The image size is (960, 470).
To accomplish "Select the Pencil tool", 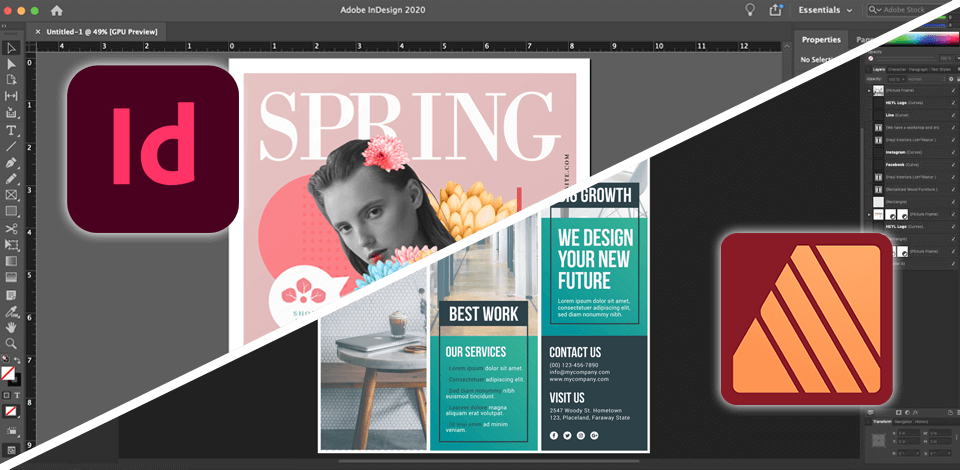I will pos(11,179).
